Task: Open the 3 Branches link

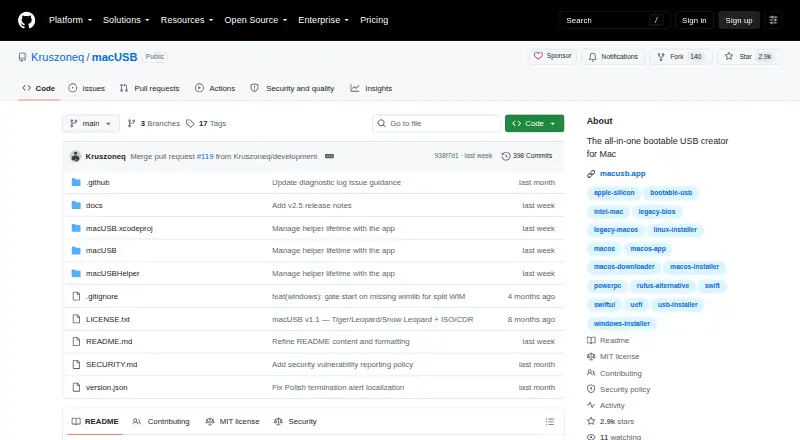Action: tap(154, 124)
